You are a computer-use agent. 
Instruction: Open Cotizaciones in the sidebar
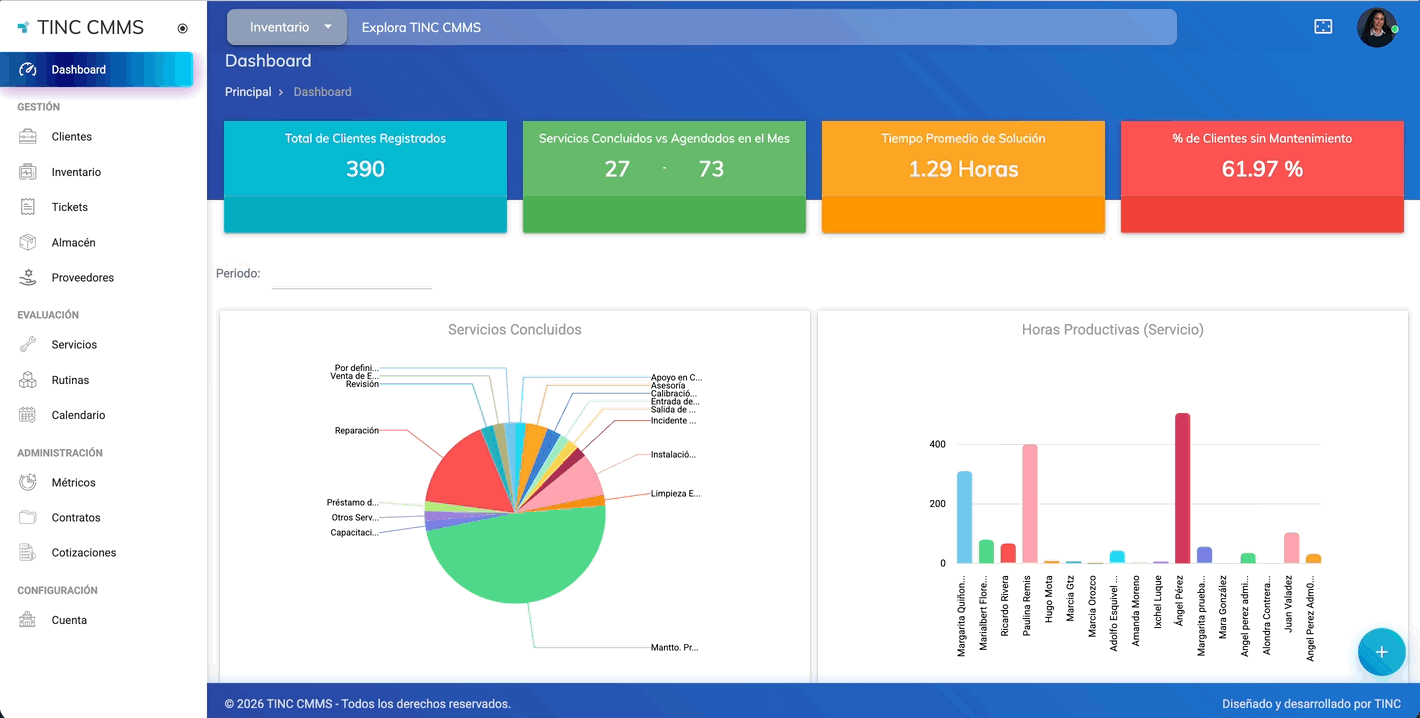click(83, 553)
